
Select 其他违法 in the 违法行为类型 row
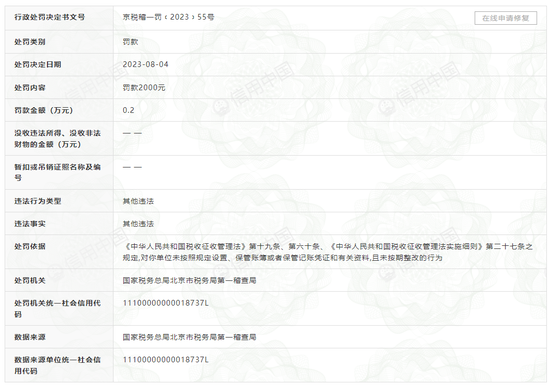pos(138,201)
